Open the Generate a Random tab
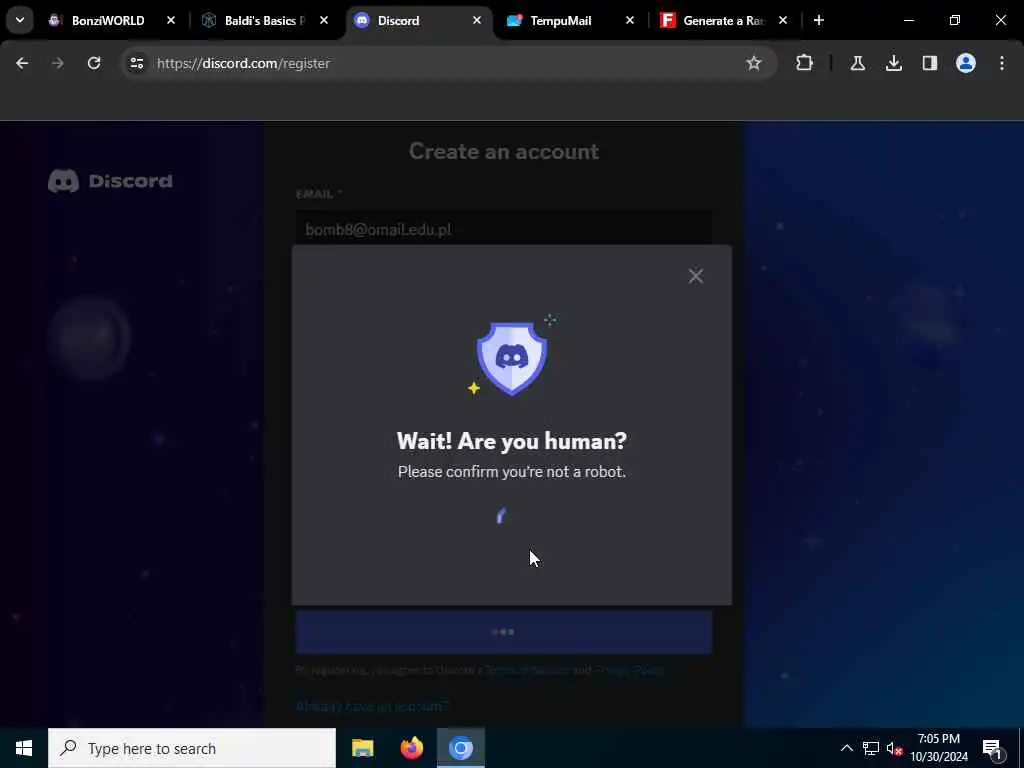The image size is (1024, 768). [723, 21]
